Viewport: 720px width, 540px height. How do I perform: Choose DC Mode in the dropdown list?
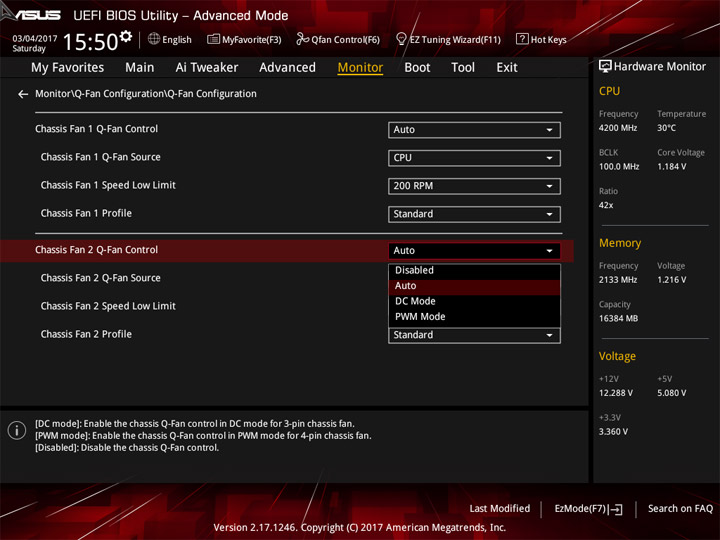point(474,301)
